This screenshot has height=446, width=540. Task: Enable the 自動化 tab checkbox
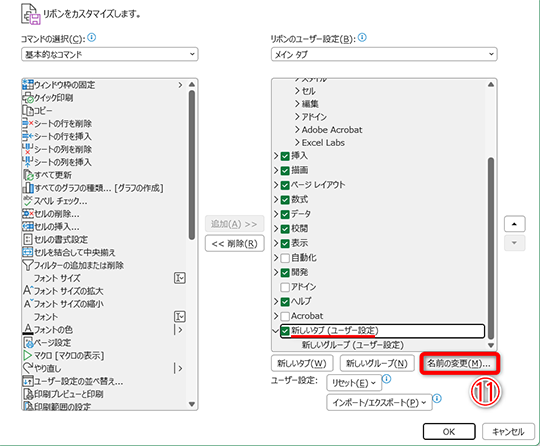click(285, 258)
